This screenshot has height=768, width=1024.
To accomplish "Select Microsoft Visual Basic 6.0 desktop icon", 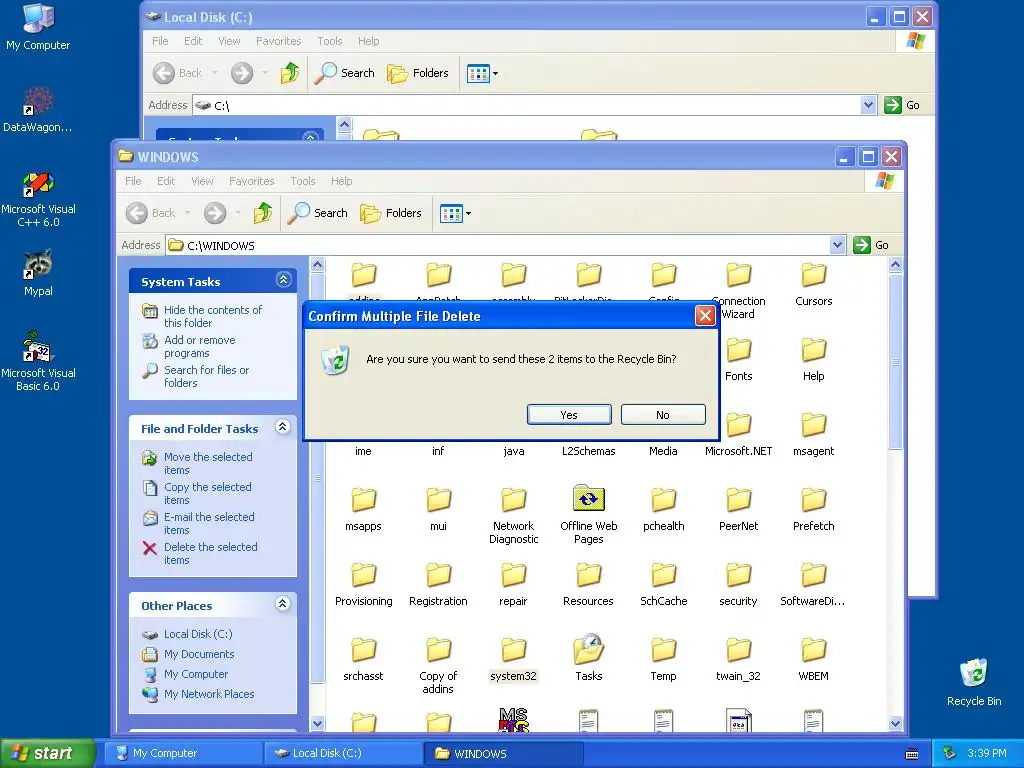I will point(38,362).
